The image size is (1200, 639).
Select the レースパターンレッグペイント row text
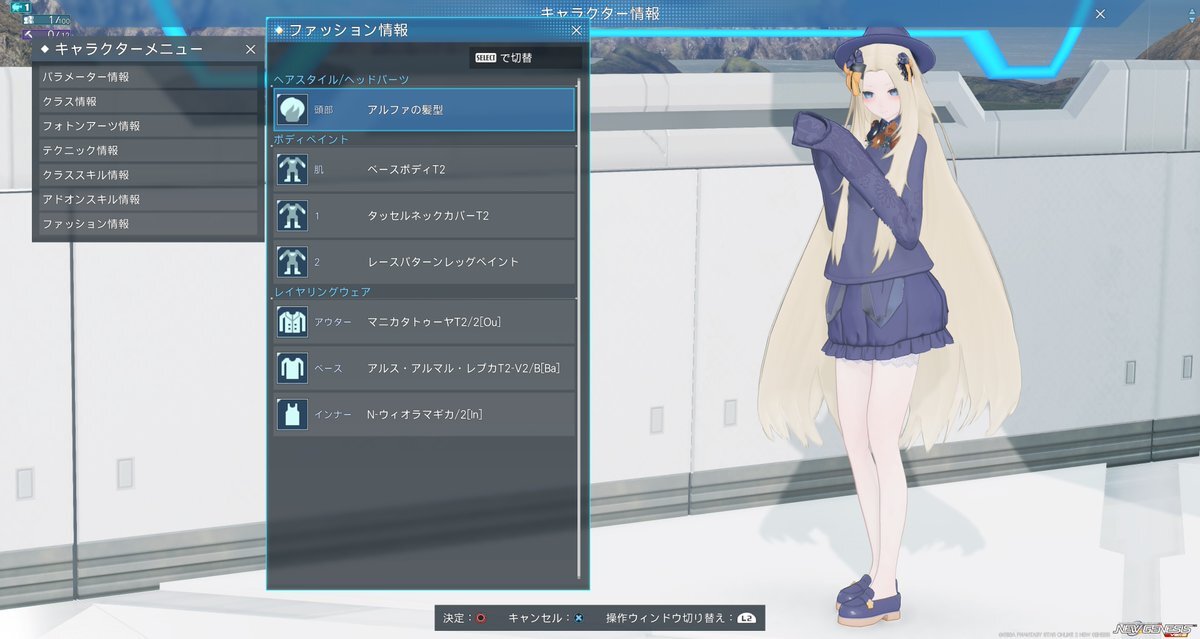443,261
